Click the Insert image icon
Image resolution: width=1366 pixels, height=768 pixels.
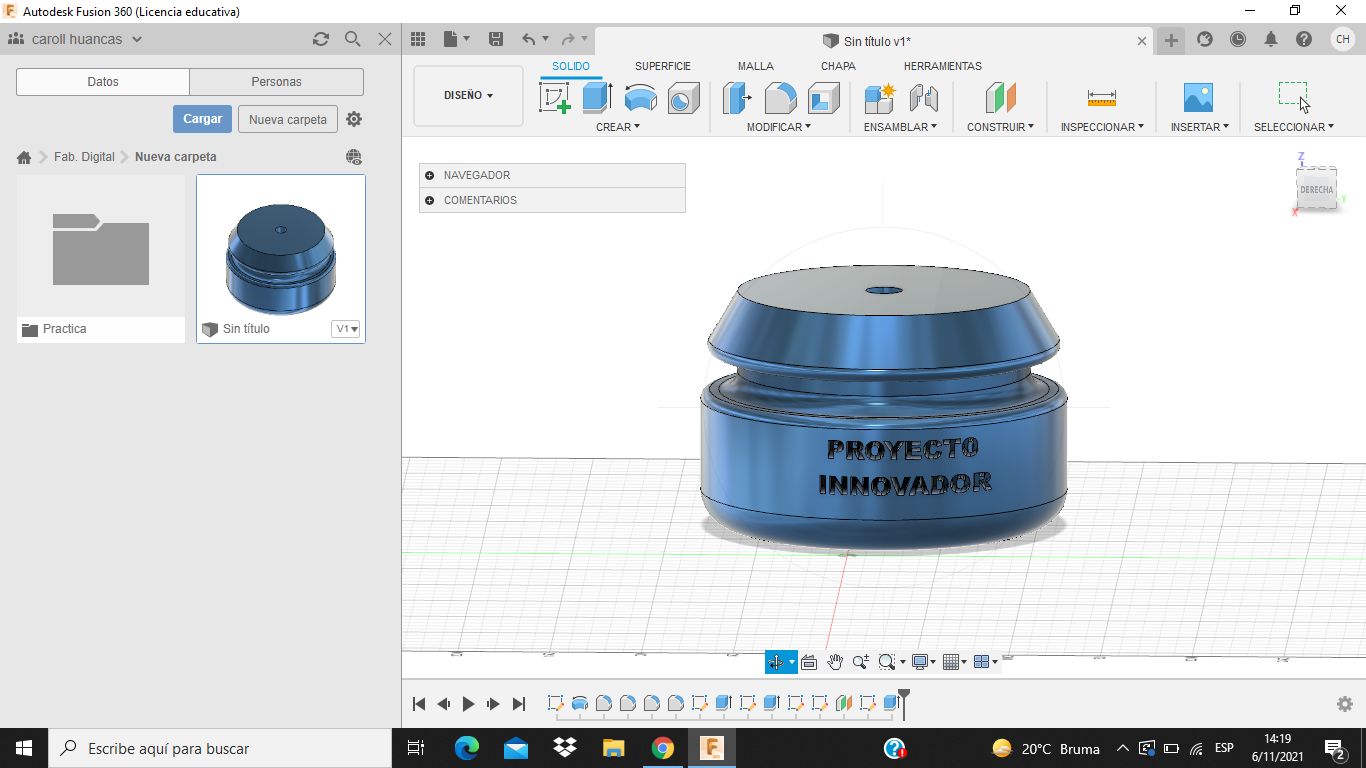(1197, 98)
